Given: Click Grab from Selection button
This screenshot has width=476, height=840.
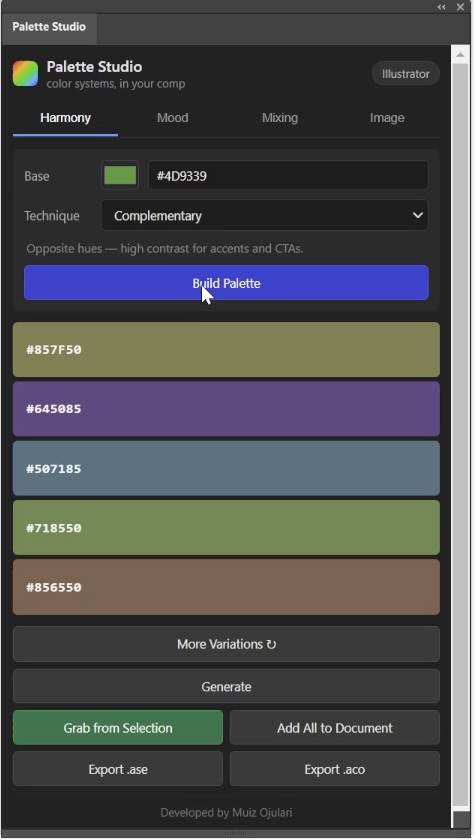Looking at the screenshot, I should [x=118, y=728].
